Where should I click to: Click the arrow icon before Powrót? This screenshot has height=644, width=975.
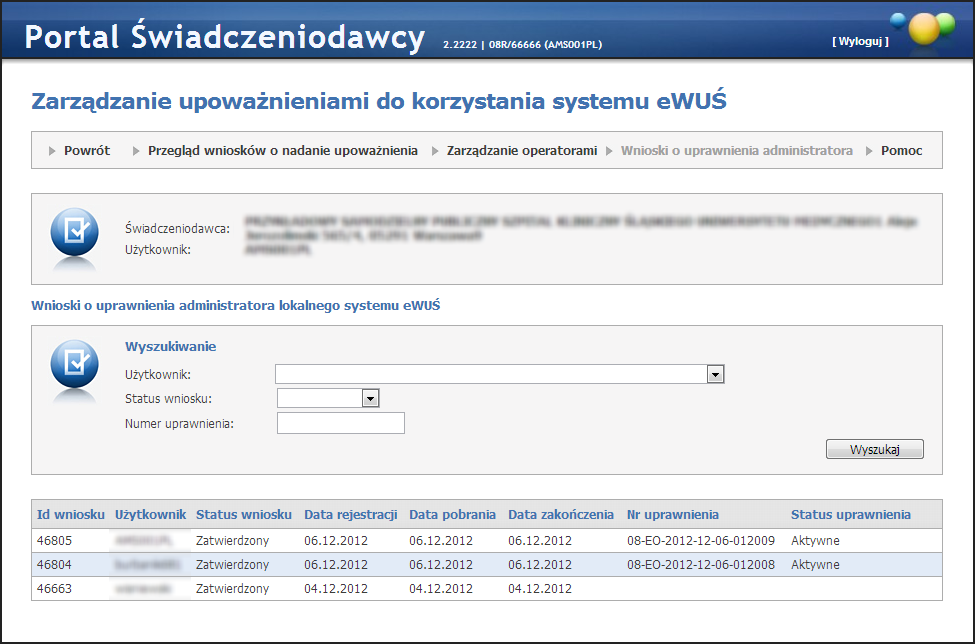(x=53, y=151)
